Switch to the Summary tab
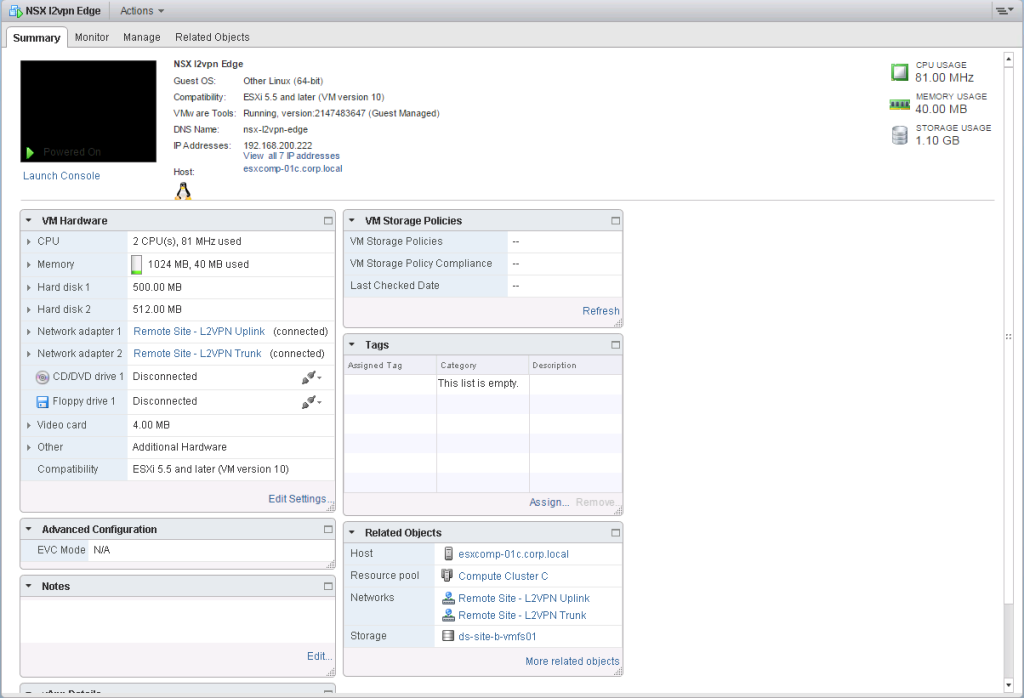Viewport: 1024px width, 698px height. pos(37,38)
